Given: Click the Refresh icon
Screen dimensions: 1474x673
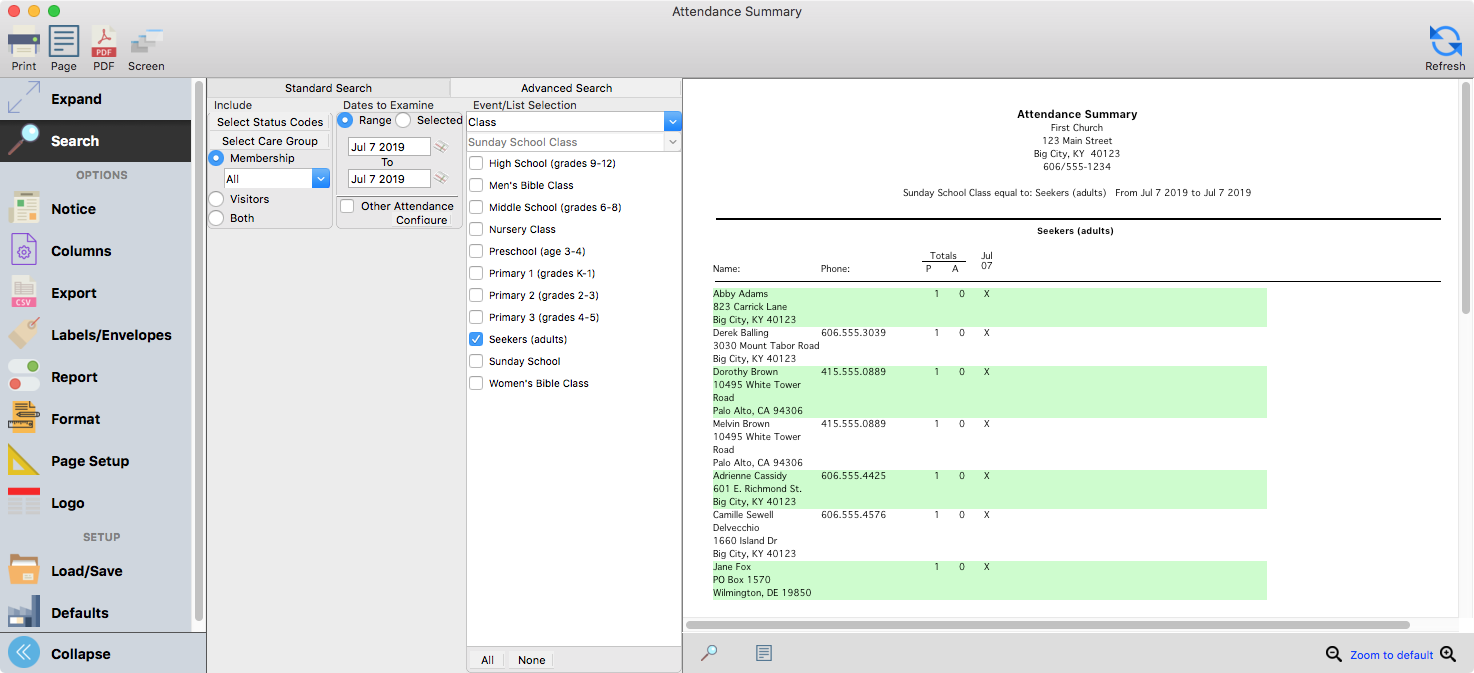Looking at the screenshot, I should (x=1445, y=42).
